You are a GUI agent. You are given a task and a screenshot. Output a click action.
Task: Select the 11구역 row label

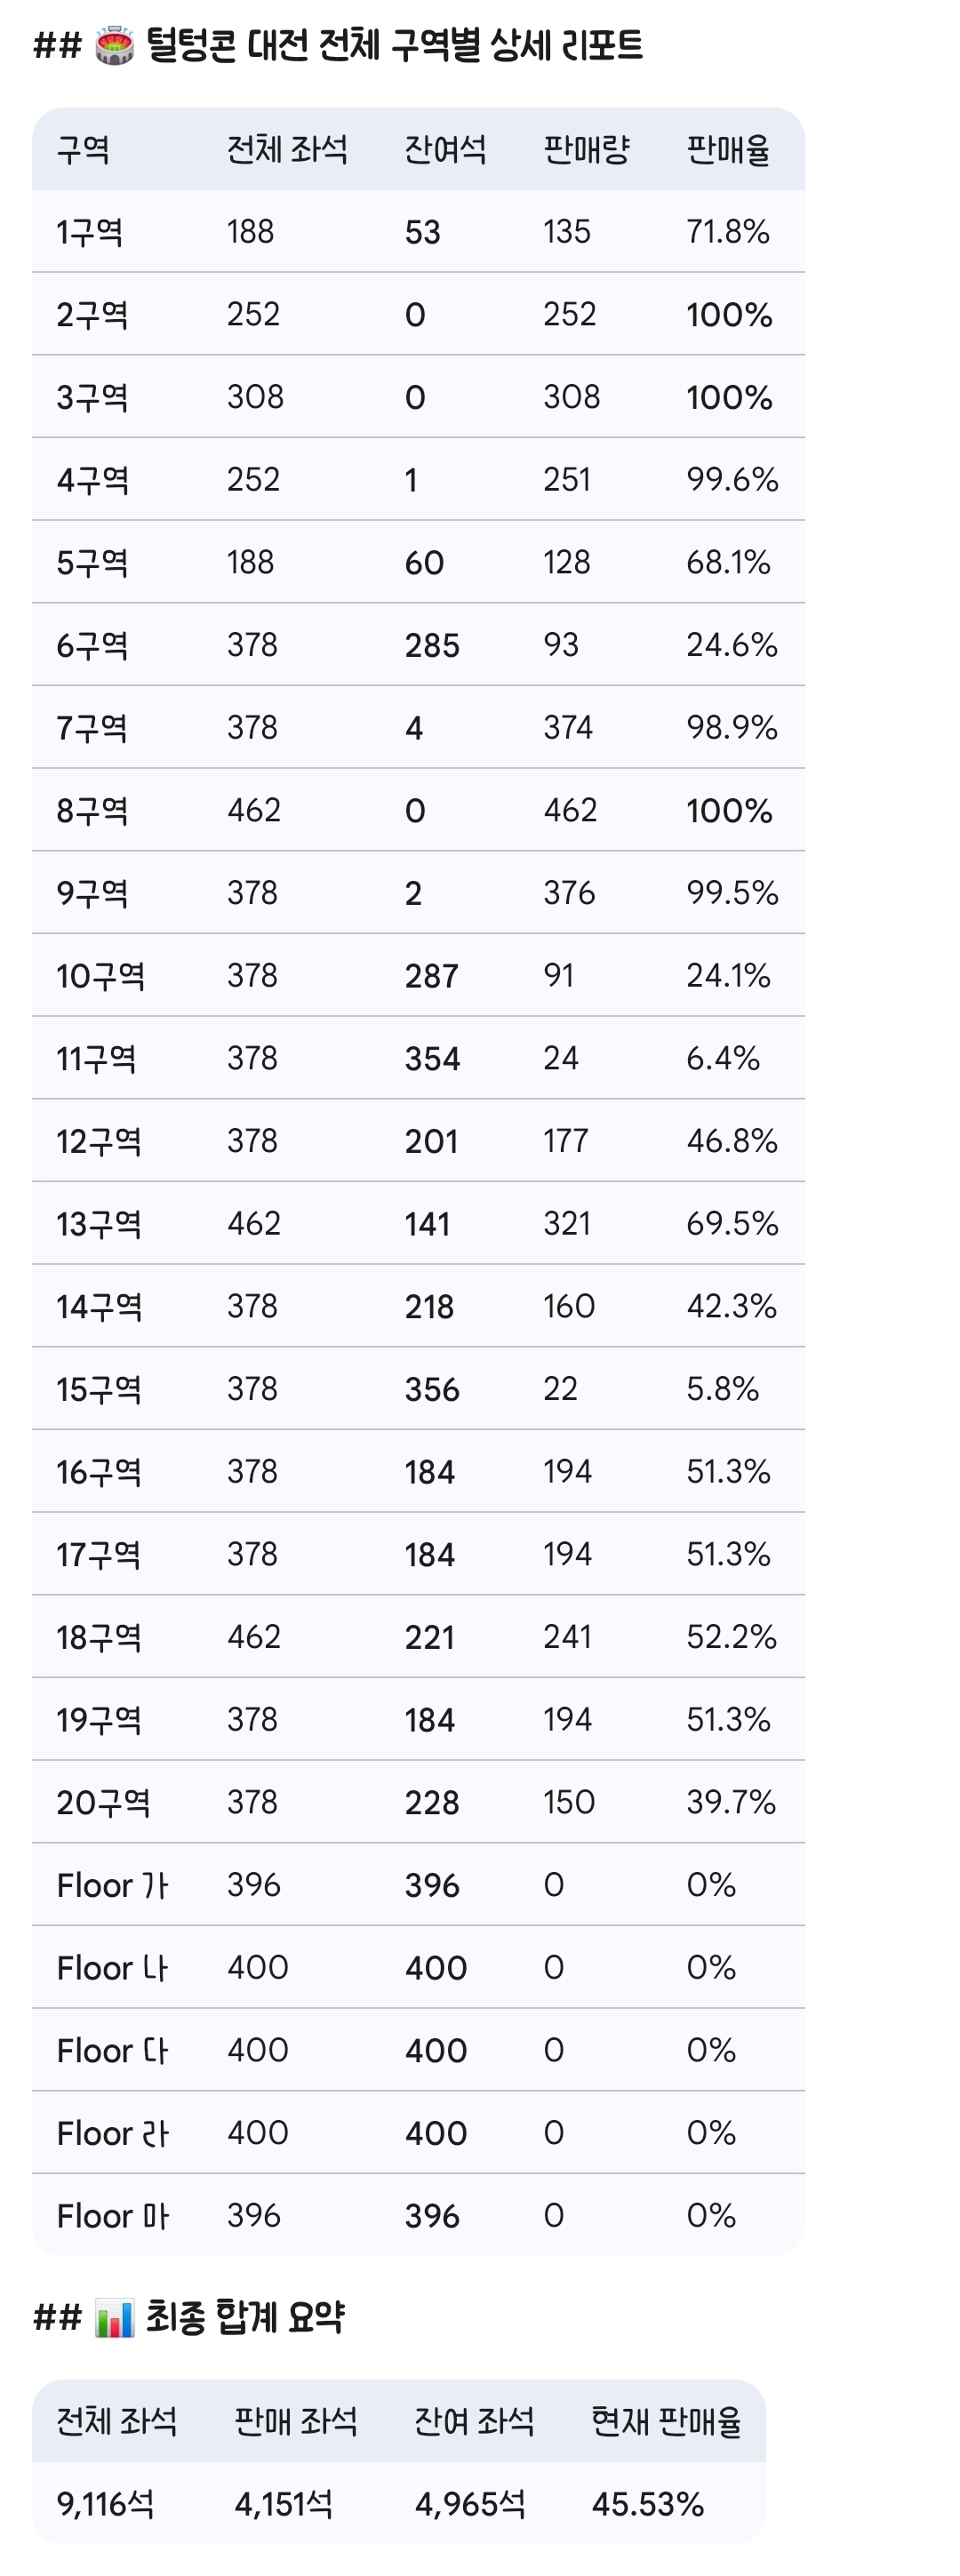96,1059
